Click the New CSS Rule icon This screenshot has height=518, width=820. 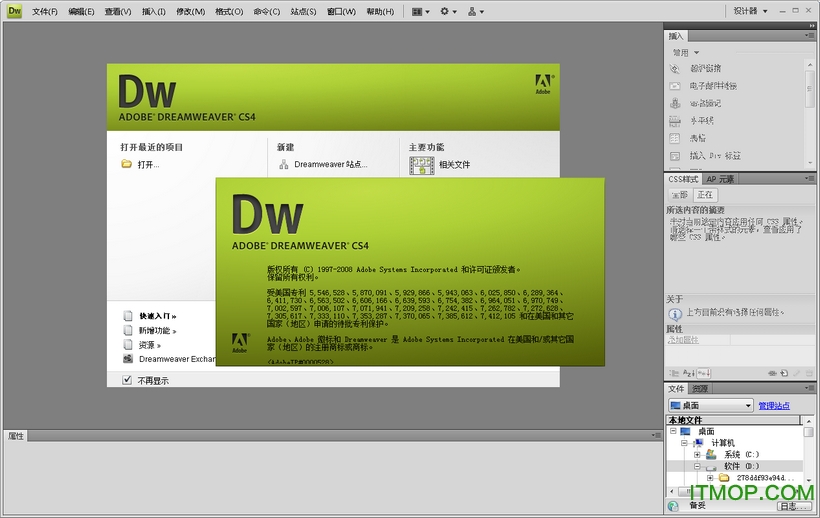[784, 373]
